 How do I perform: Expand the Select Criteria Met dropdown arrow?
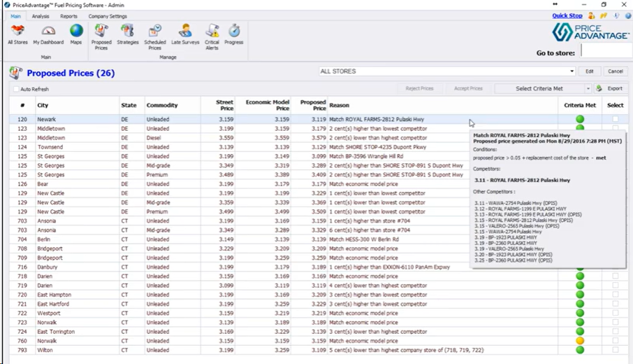click(588, 88)
